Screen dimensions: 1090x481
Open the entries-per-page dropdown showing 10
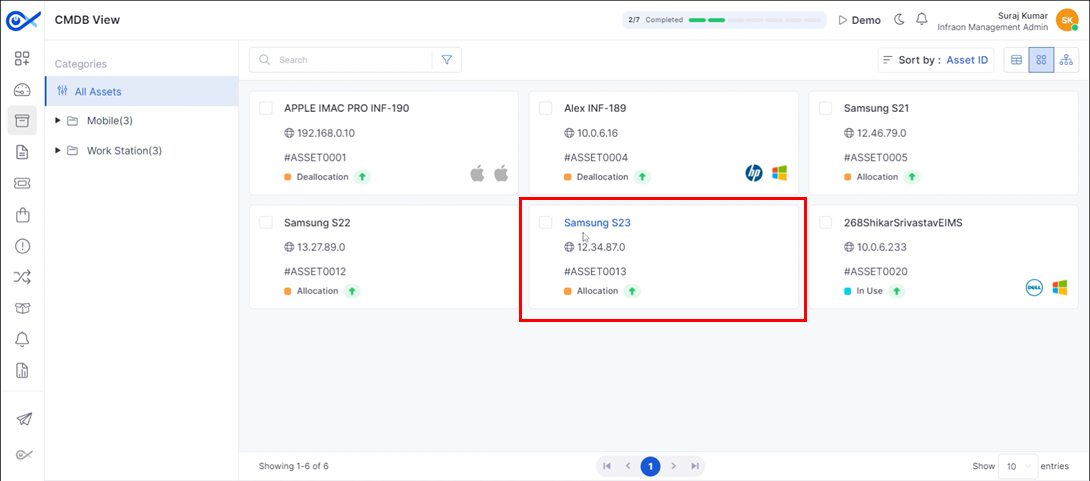[1018, 466]
